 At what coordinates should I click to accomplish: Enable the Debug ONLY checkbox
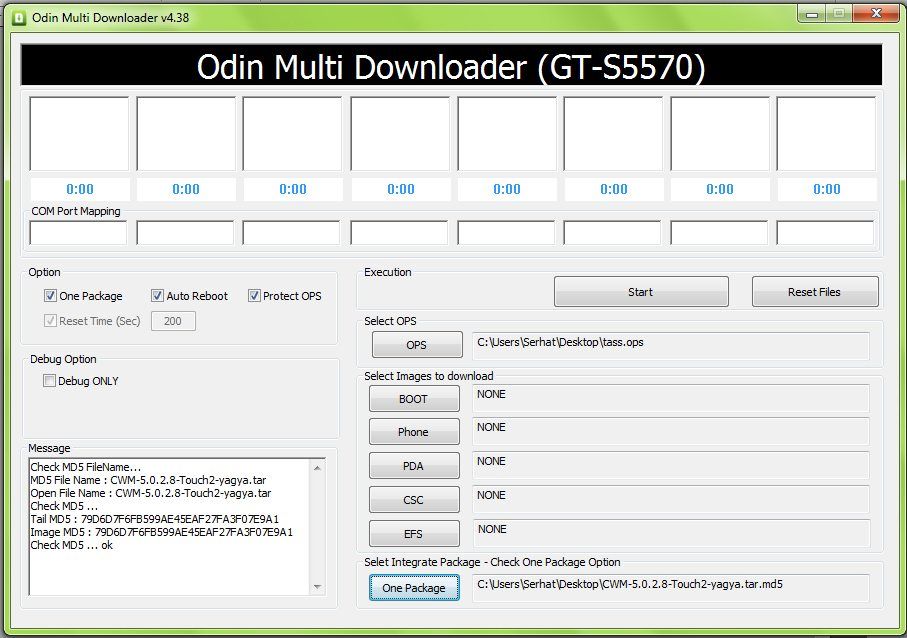(x=50, y=381)
